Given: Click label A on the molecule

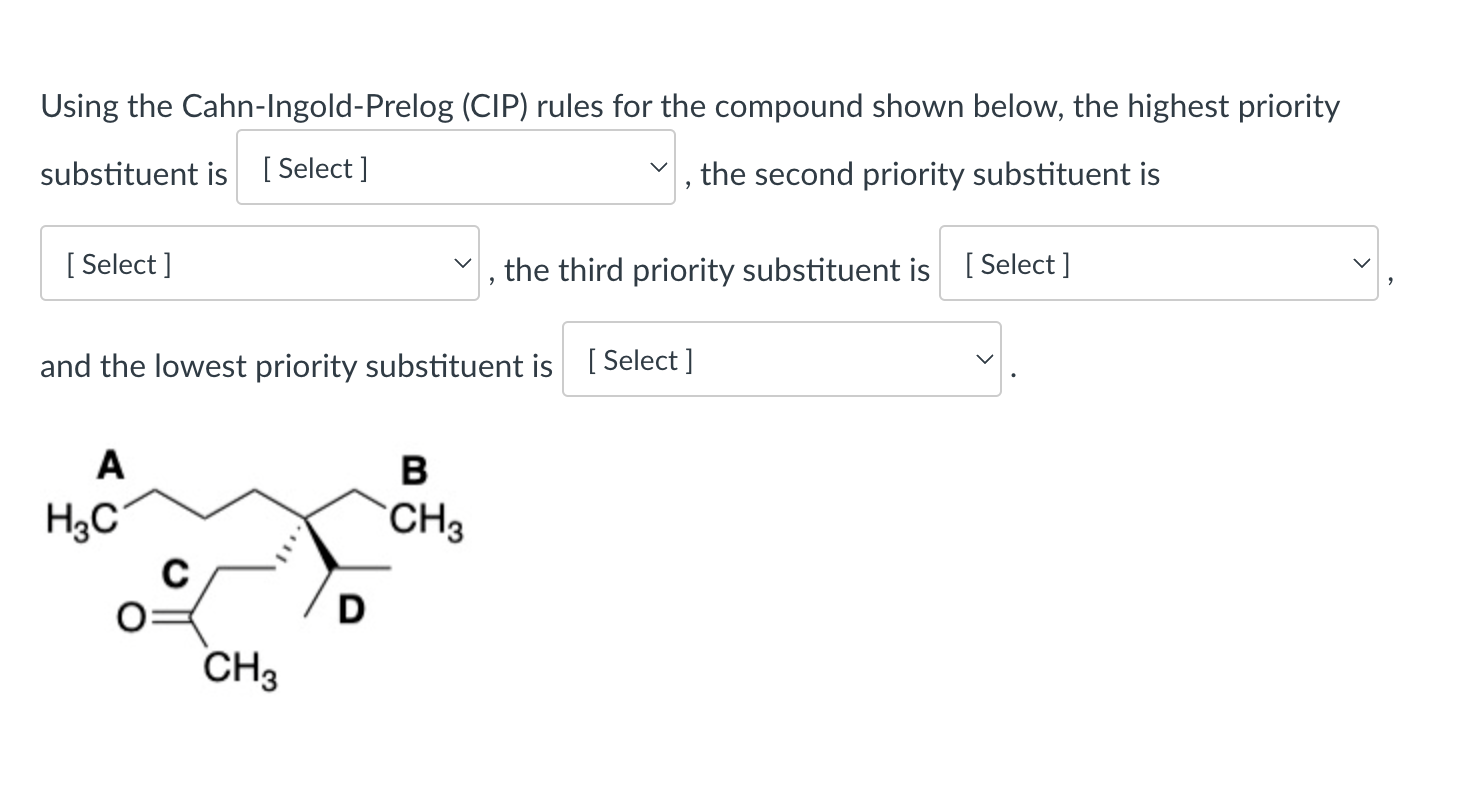Looking at the screenshot, I should coord(110,464).
